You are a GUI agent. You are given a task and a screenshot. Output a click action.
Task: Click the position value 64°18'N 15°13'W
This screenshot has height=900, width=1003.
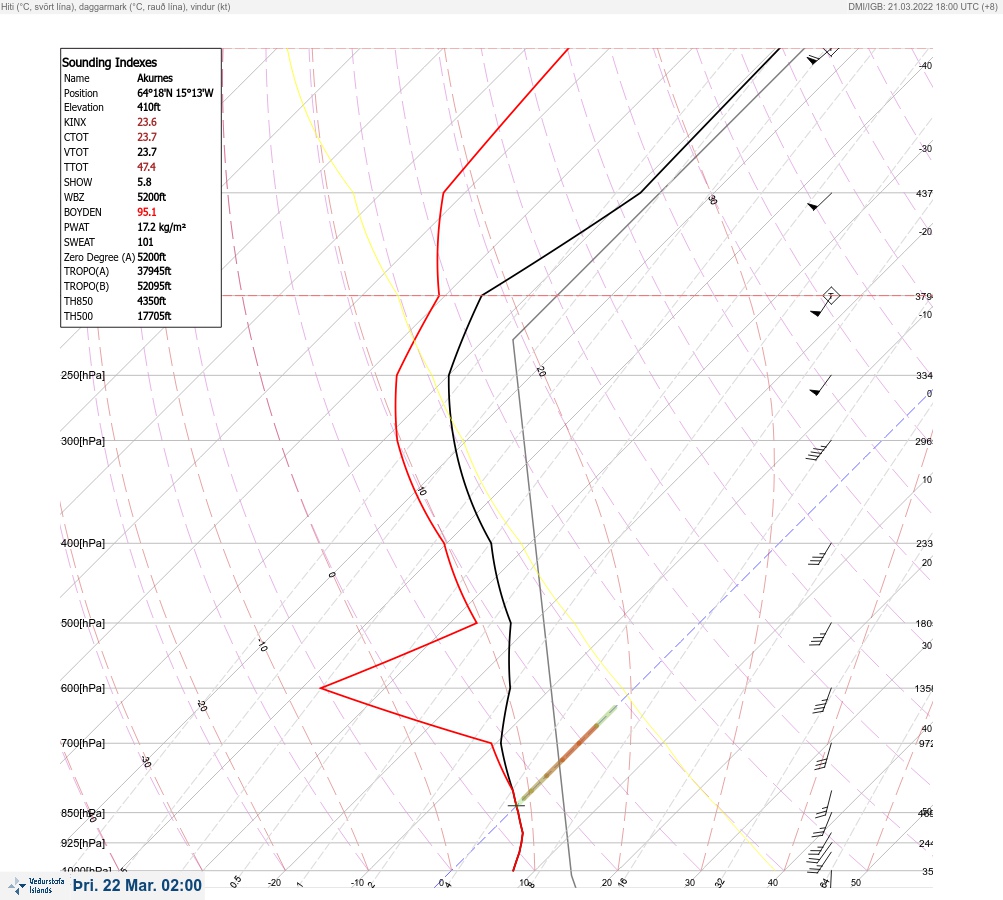(175, 93)
